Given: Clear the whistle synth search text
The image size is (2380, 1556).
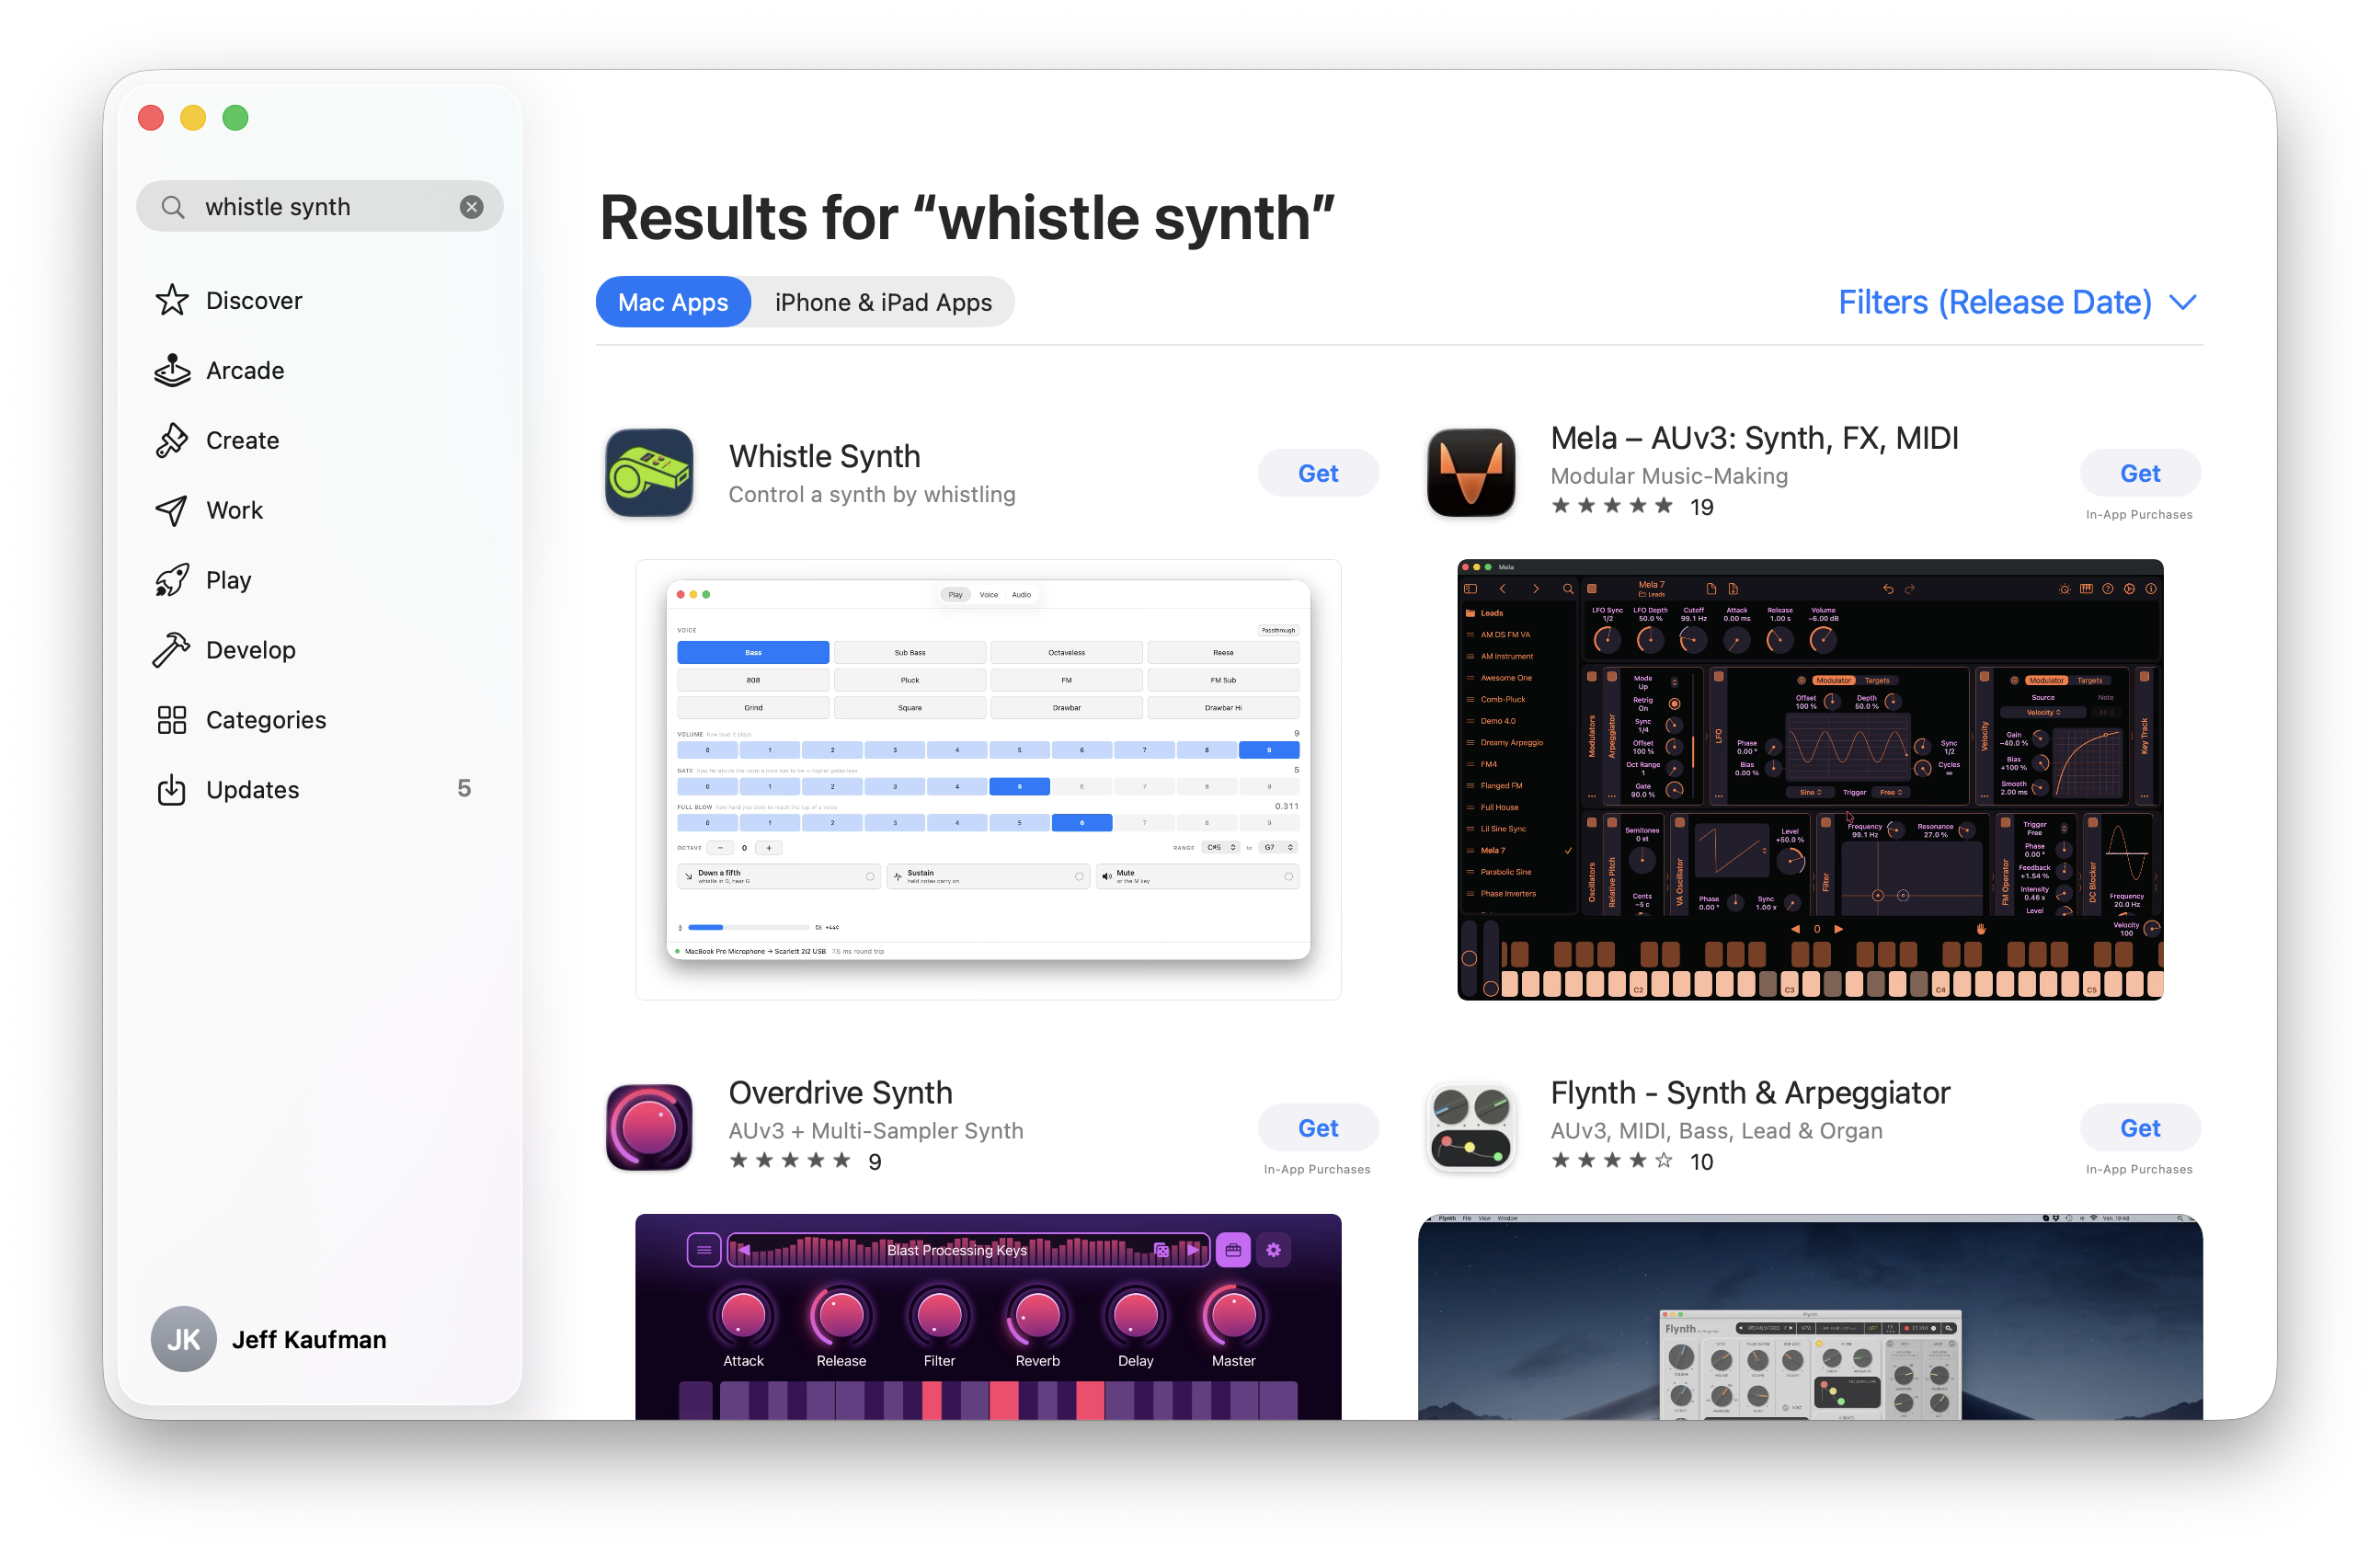Looking at the screenshot, I should [x=472, y=207].
